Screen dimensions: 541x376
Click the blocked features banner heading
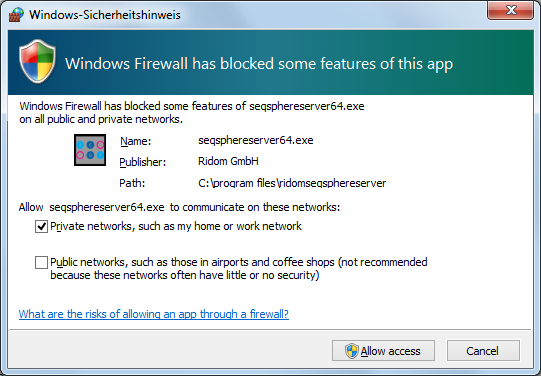tap(259, 64)
